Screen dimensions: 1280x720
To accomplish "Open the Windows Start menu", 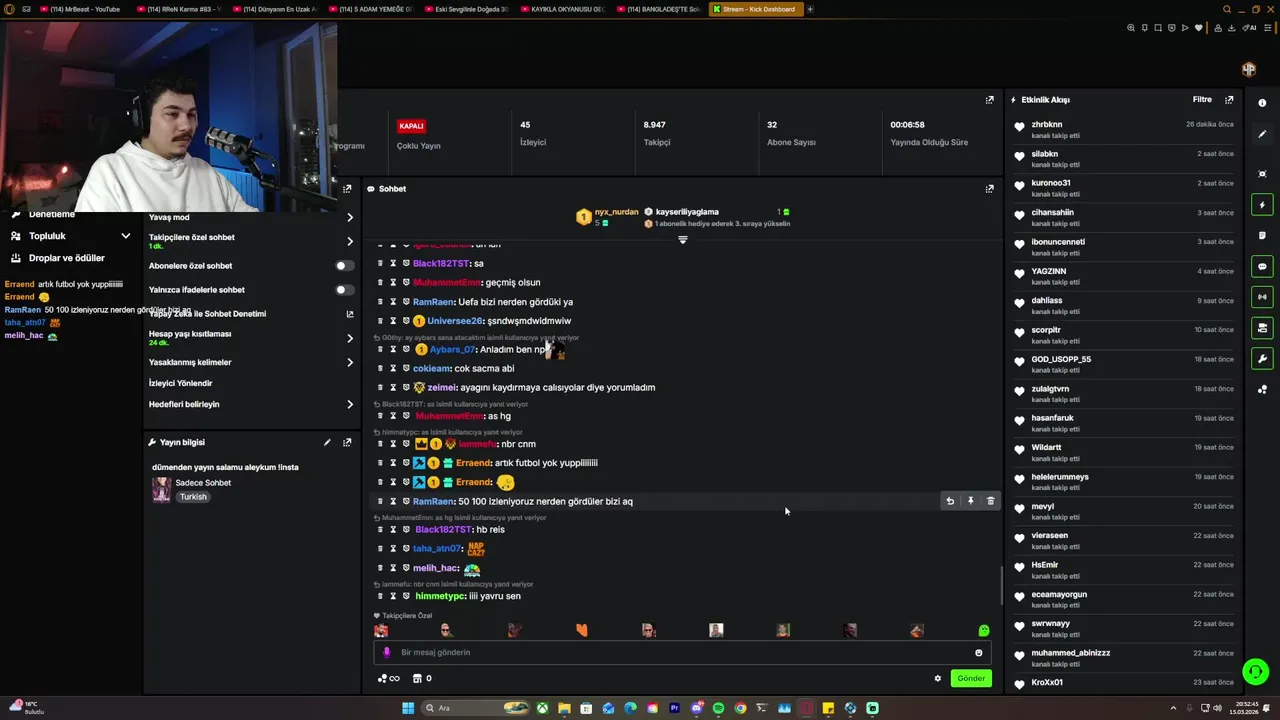I will tap(408, 708).
